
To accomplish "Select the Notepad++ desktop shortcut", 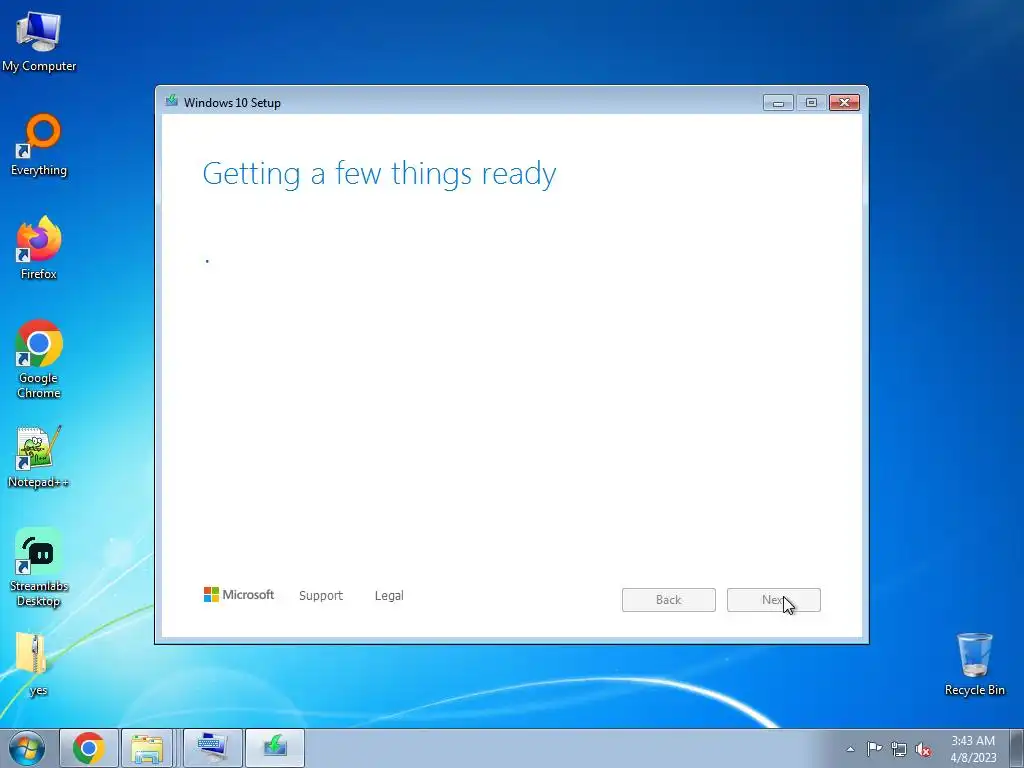I will pyautogui.click(x=39, y=456).
